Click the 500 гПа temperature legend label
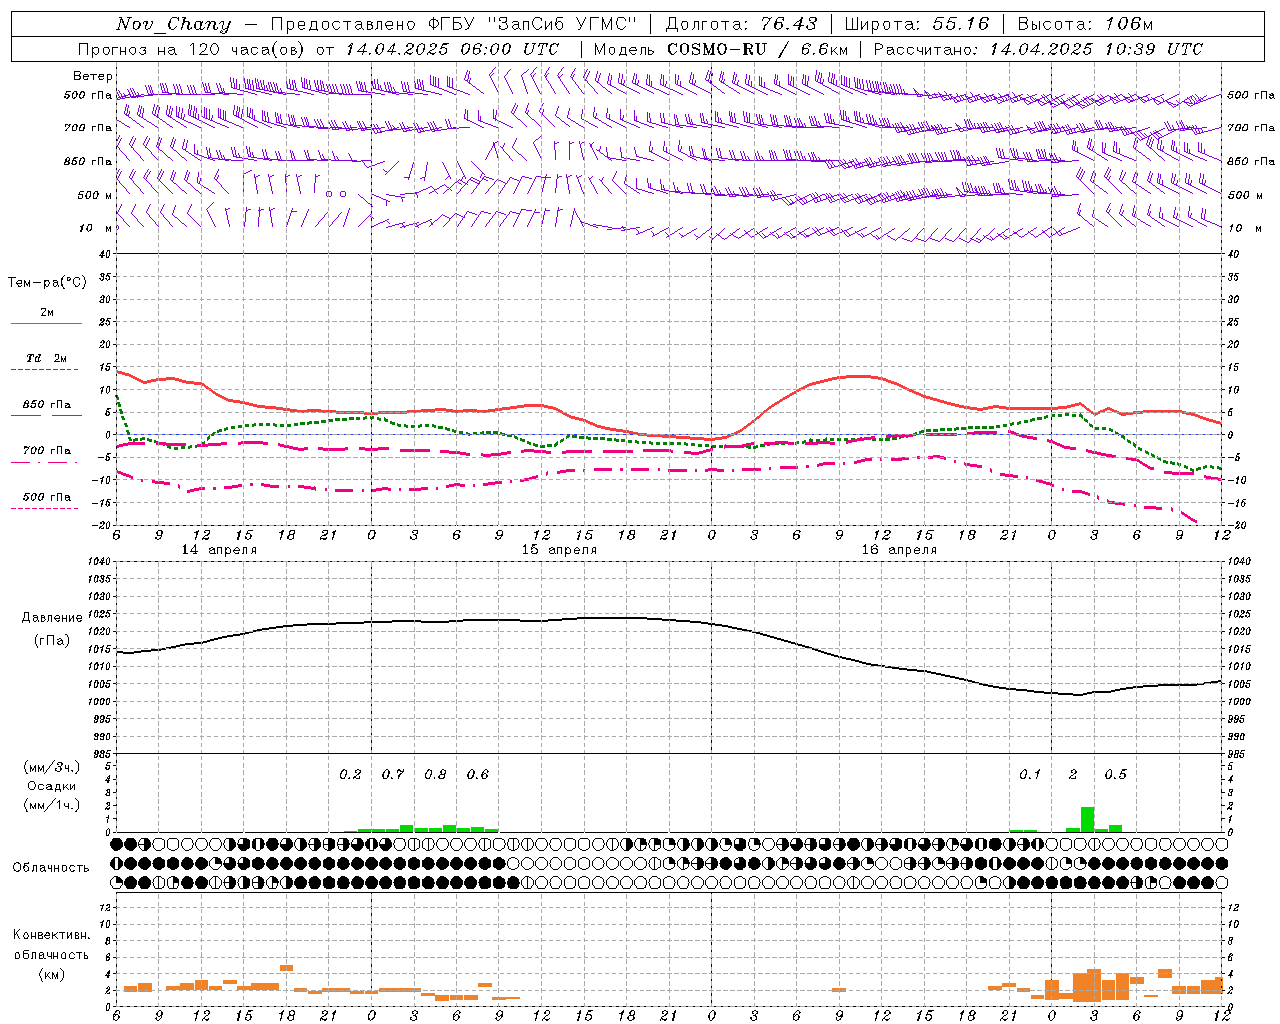This screenshot has width=1280, height=1024. 47,497
